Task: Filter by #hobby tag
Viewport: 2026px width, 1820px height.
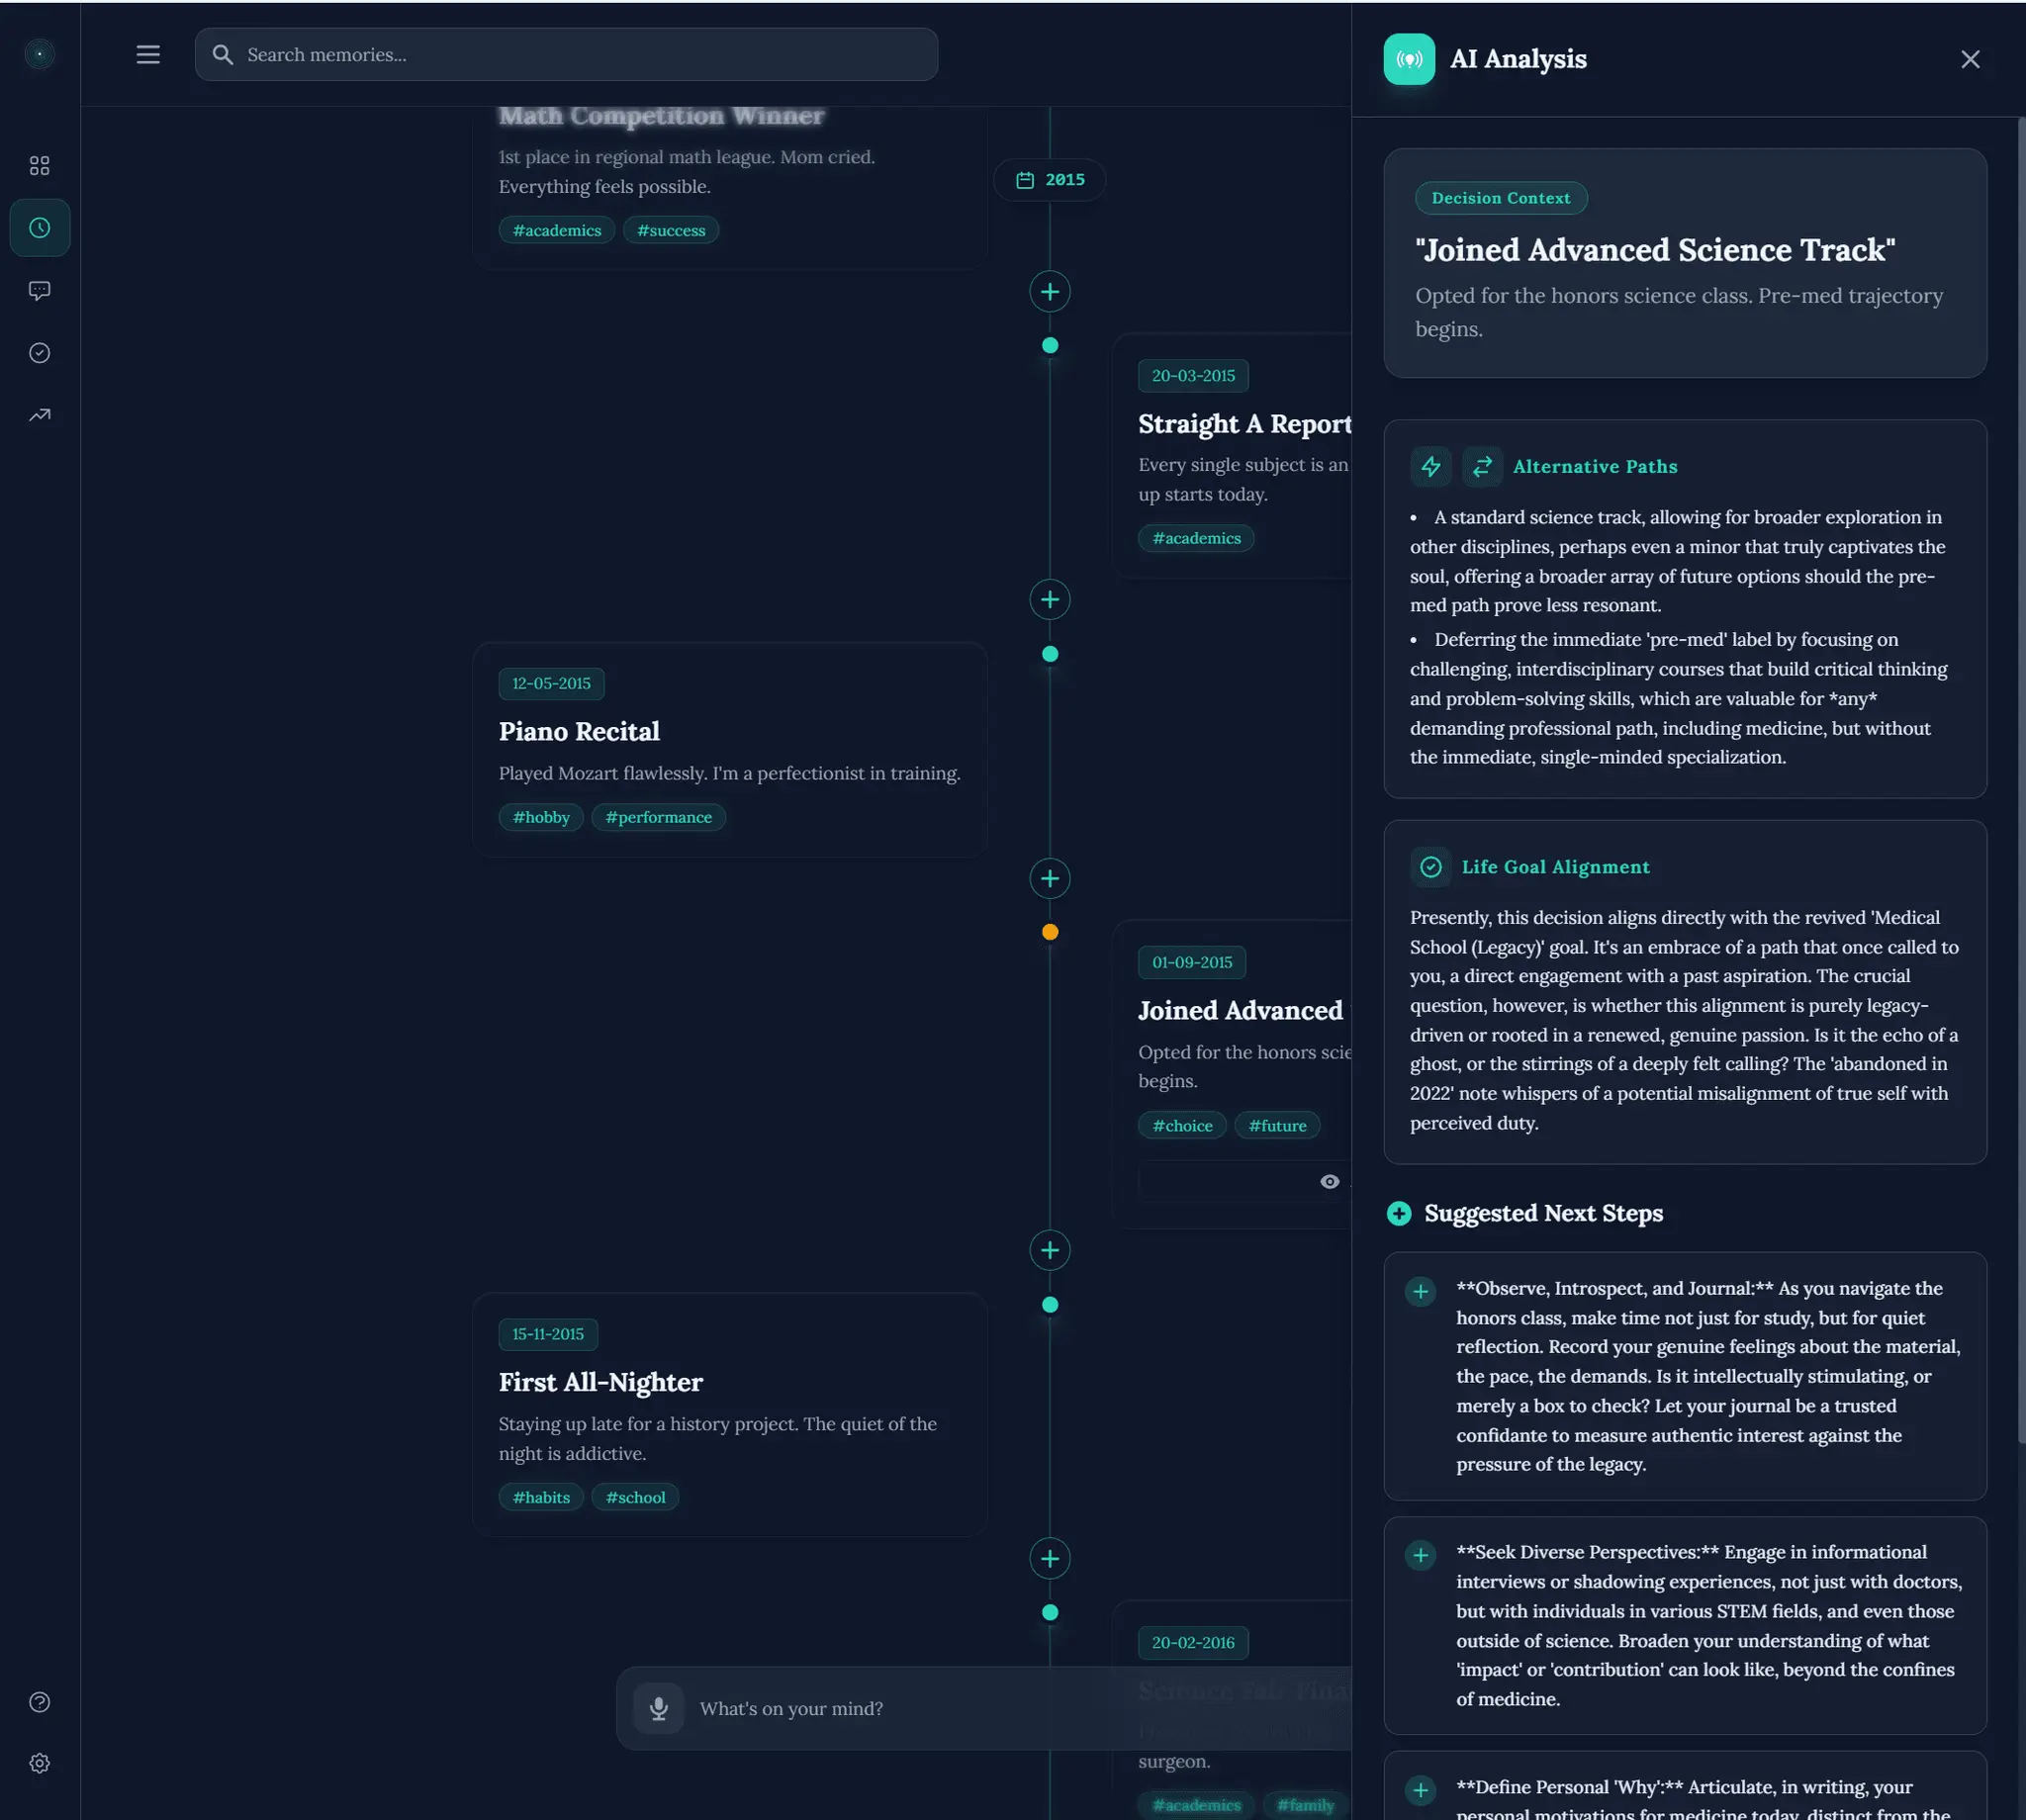Action: 541,817
